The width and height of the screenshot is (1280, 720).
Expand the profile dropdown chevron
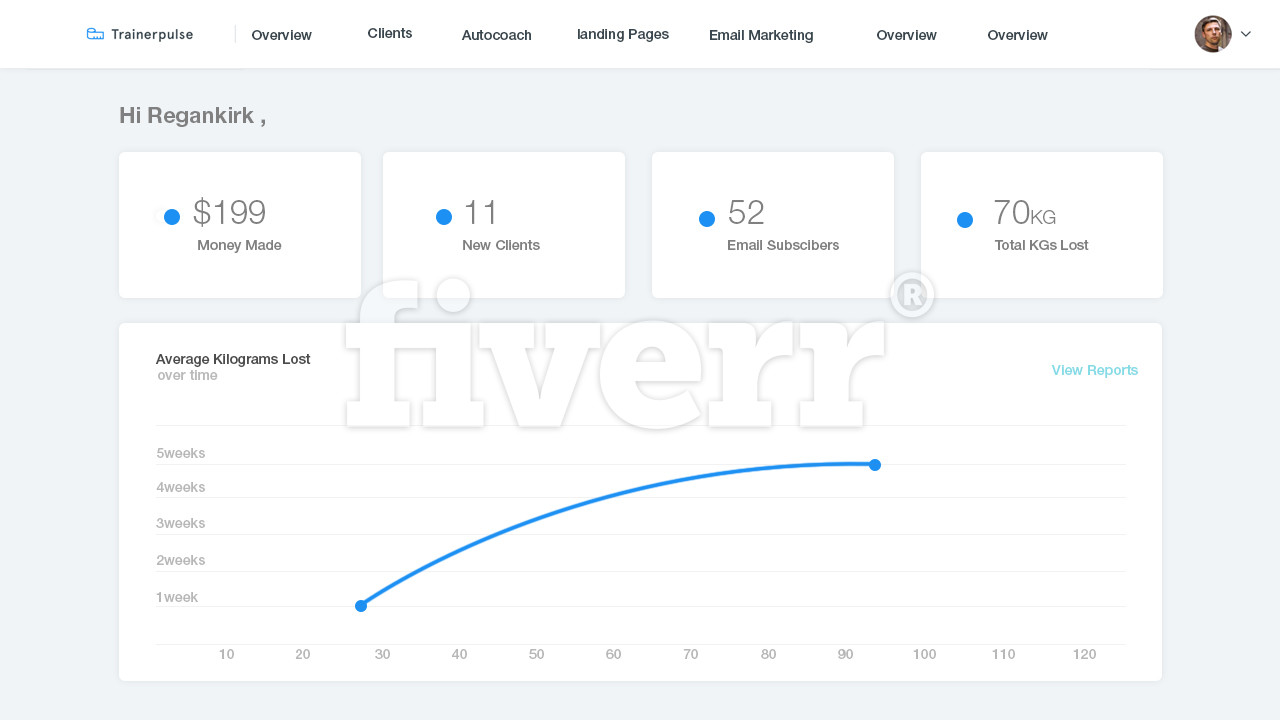(1246, 34)
